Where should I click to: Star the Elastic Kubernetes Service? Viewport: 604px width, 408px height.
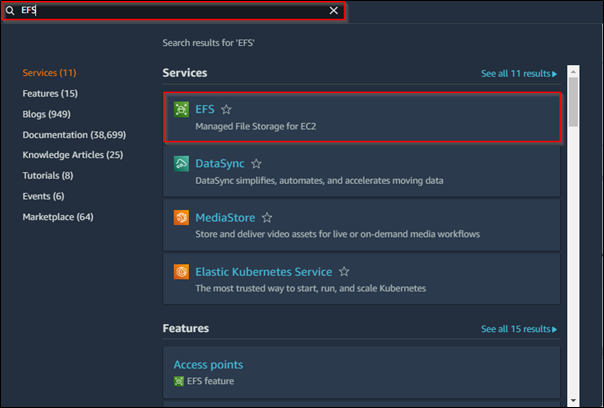(344, 272)
